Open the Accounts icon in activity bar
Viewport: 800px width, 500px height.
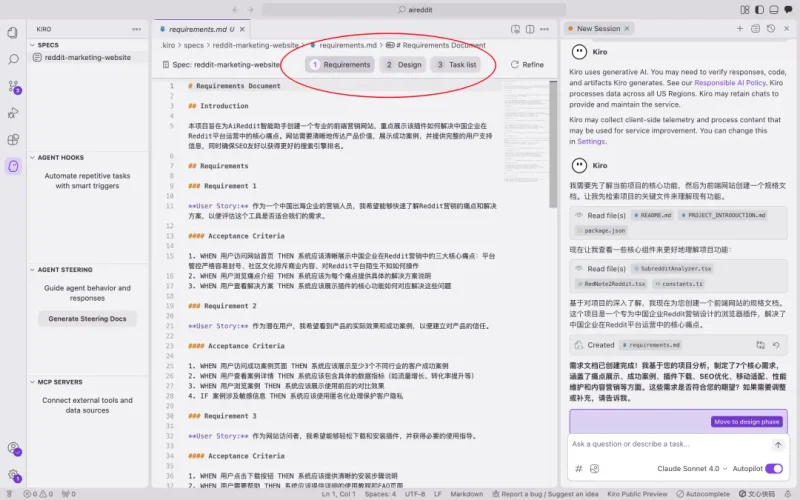point(14,448)
